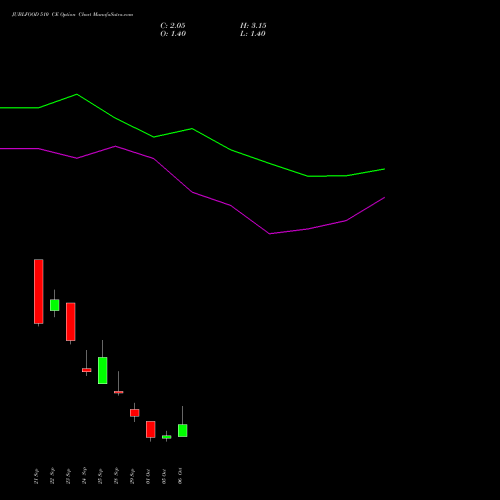Click the open value O: 1.40
This screenshot has height=500, width=500.
(x=173, y=34)
